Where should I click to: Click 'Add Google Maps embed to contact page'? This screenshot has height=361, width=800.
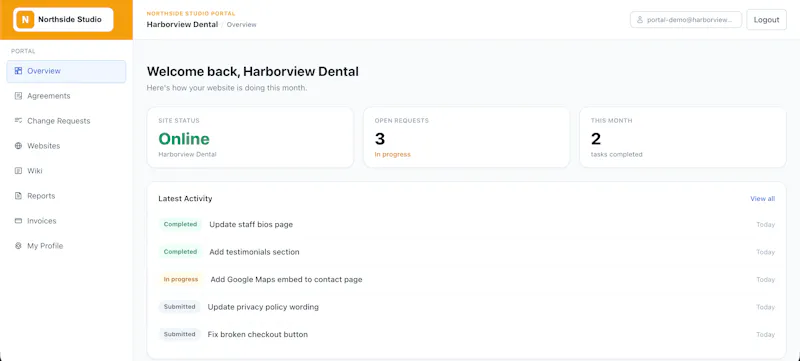click(286, 279)
